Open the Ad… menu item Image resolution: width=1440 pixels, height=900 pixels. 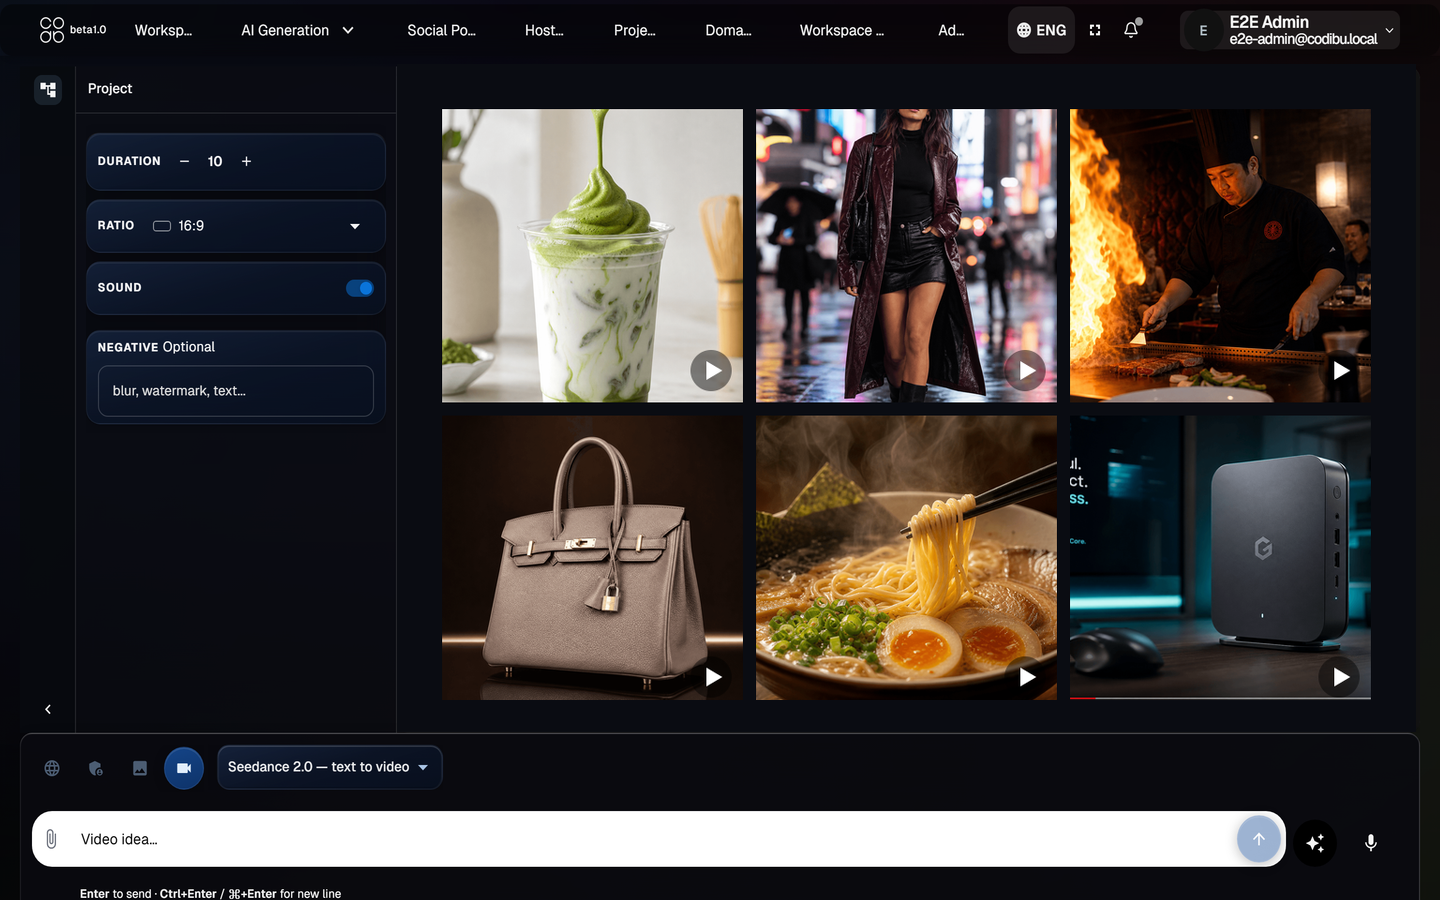tap(951, 30)
